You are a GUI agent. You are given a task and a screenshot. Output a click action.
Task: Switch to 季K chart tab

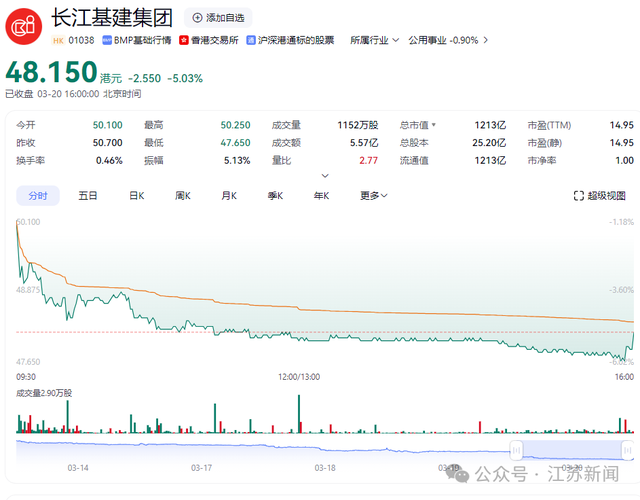pyautogui.click(x=276, y=196)
